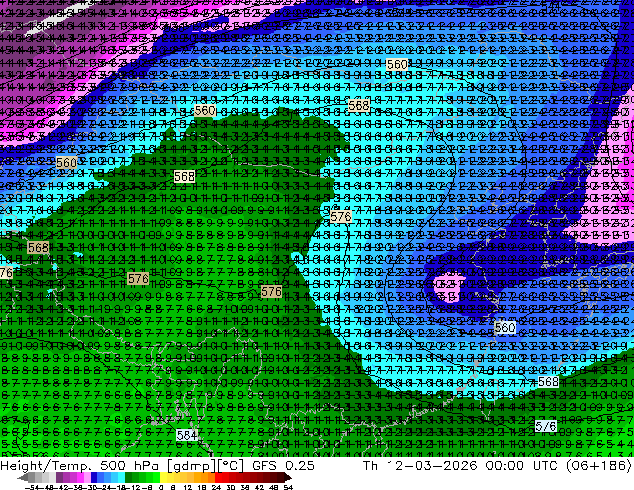Click the '[°C]' unit label
The image size is (634, 490).
pos(231,466)
